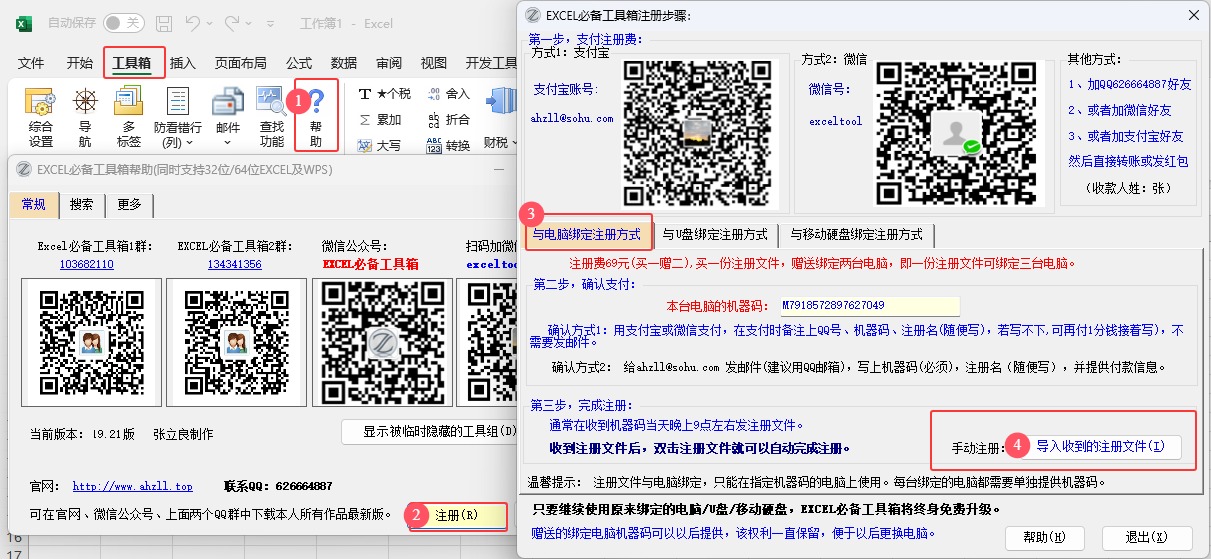The image size is (1211, 559).
Task: Open the 搜索 tab in help dialog
Action: click(82, 205)
